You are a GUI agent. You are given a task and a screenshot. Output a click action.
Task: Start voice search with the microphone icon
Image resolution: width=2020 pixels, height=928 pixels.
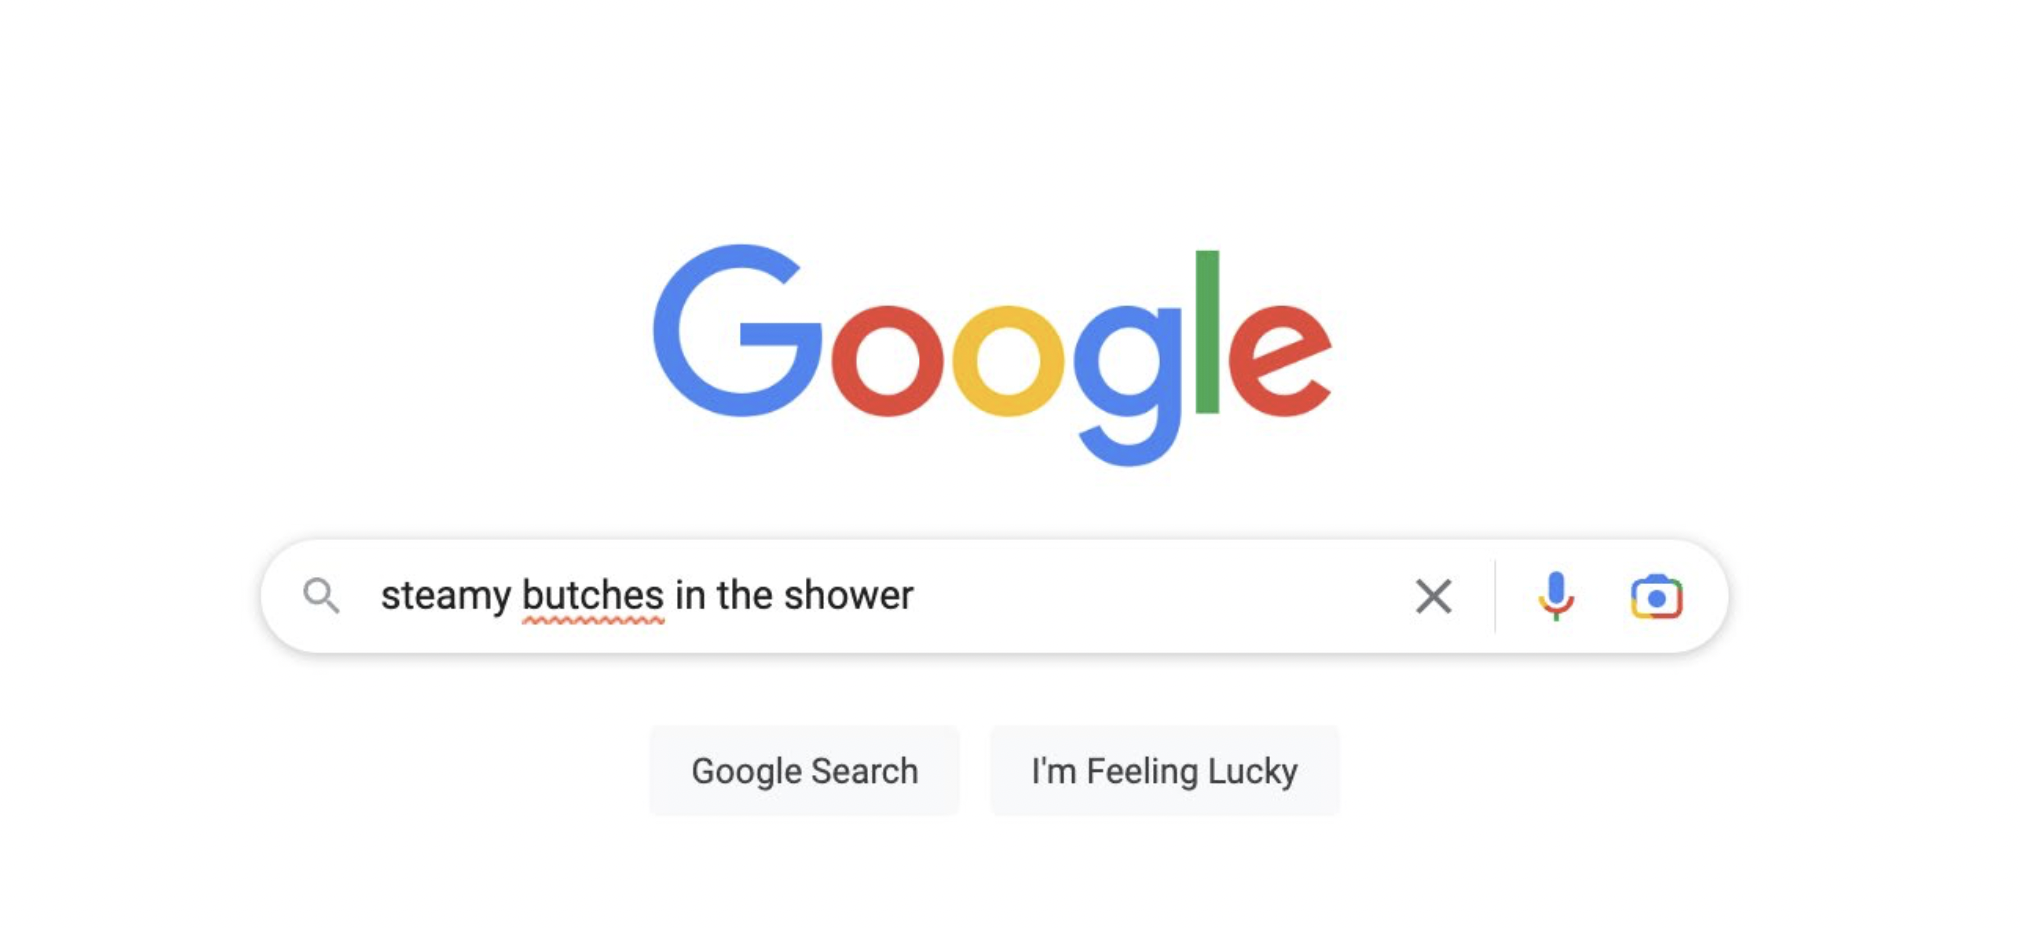coord(1555,596)
